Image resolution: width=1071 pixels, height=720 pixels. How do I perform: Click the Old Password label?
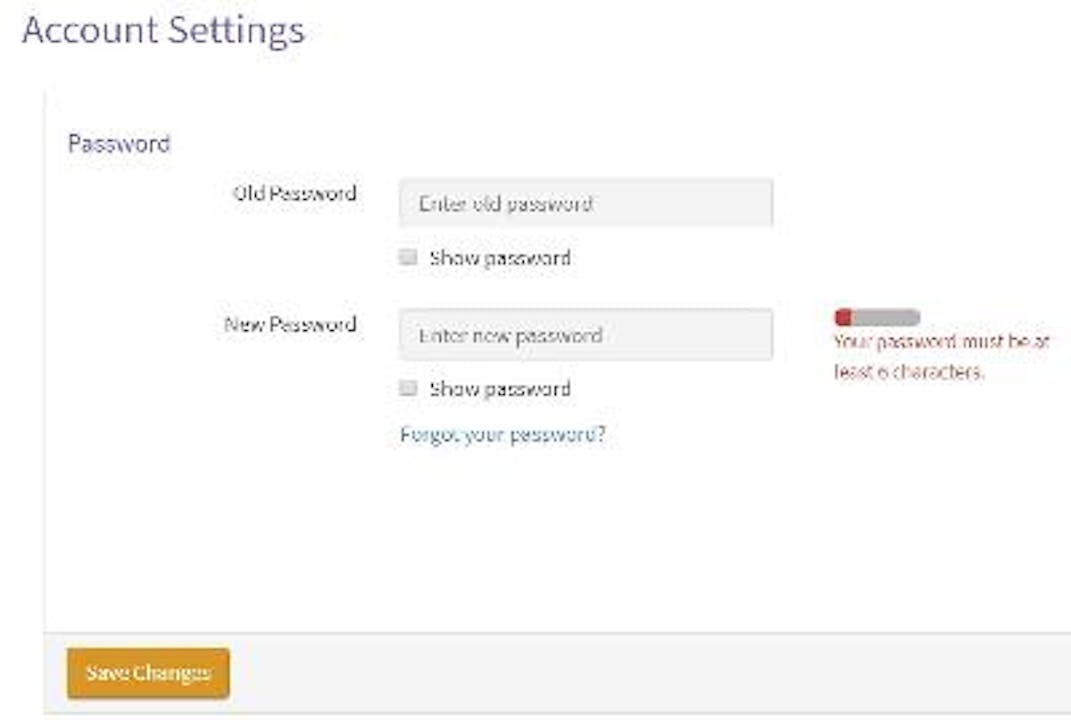pyautogui.click(x=293, y=193)
